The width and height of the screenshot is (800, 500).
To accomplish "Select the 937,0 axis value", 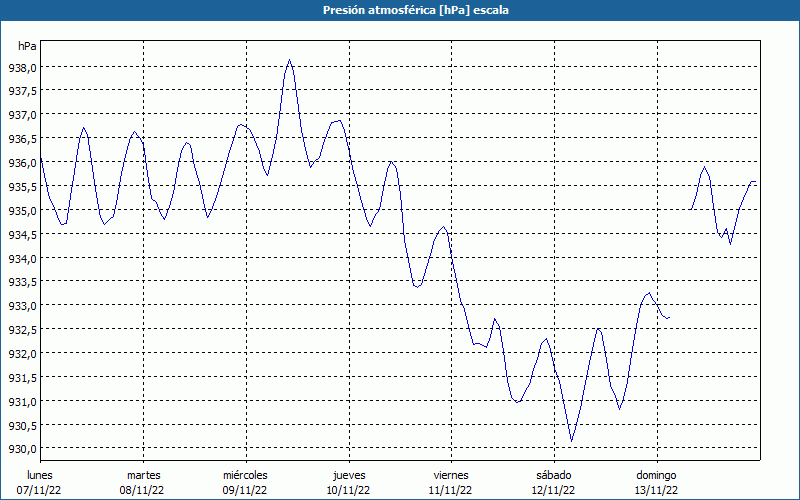I will (22, 115).
